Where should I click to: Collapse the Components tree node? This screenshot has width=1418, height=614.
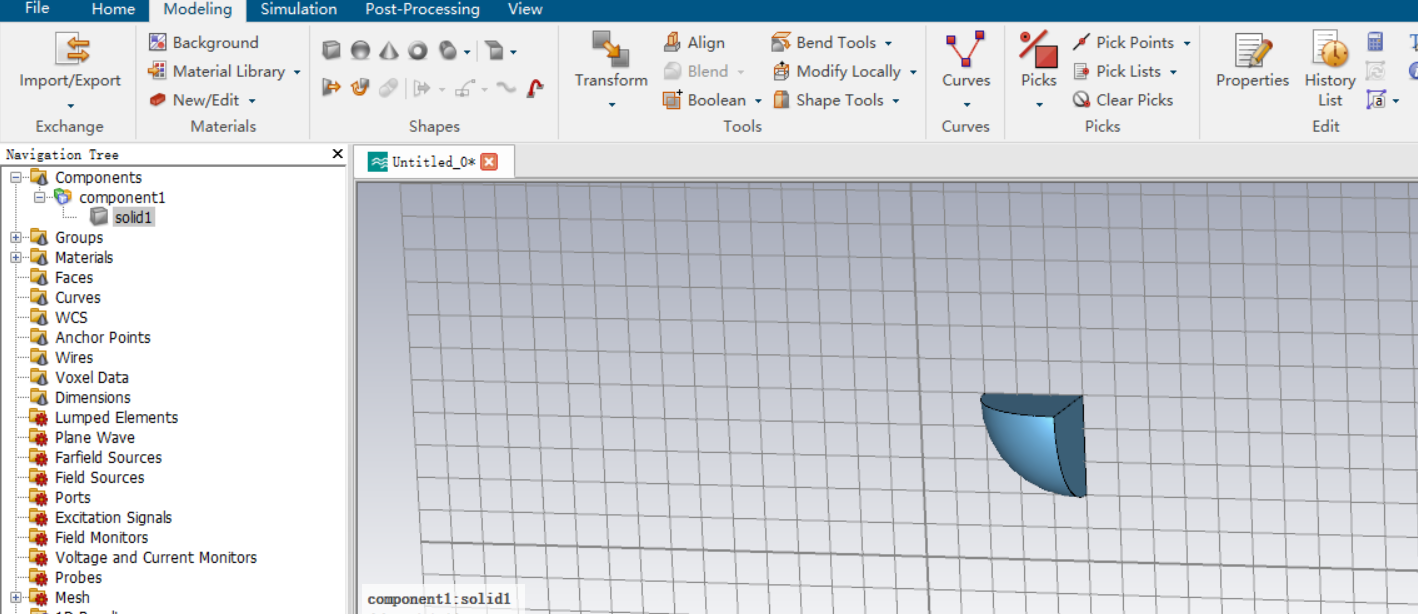click(16, 177)
